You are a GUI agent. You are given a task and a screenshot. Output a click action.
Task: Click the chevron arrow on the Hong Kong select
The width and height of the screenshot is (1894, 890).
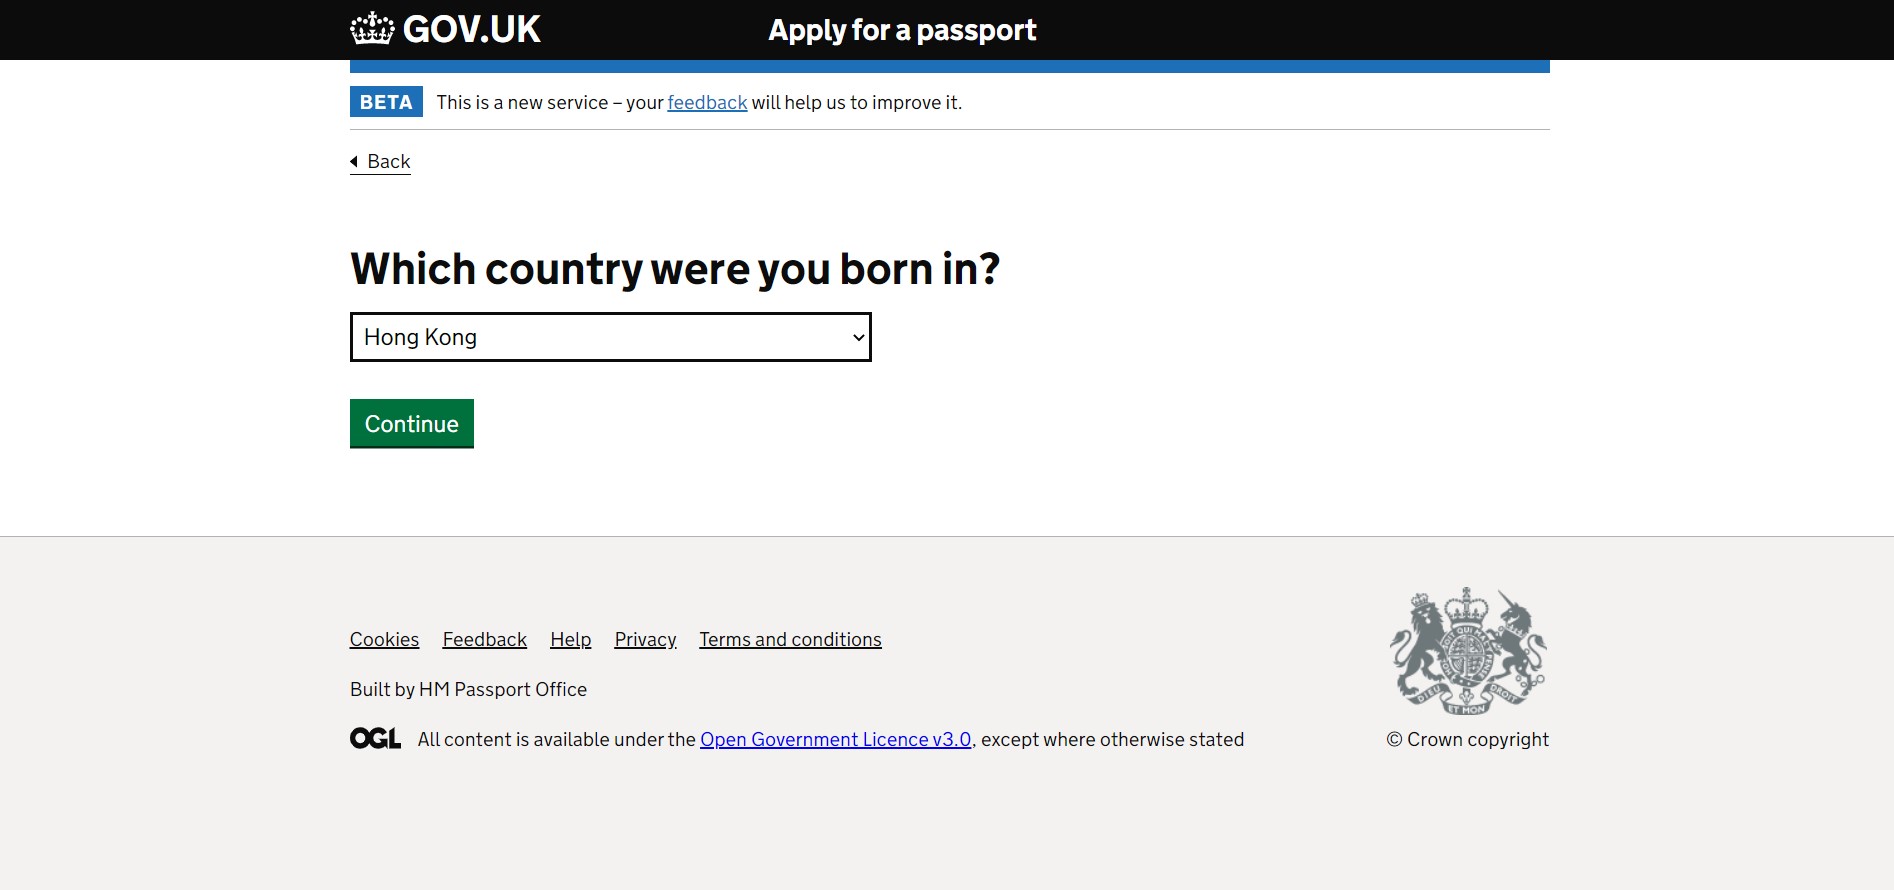tap(858, 337)
